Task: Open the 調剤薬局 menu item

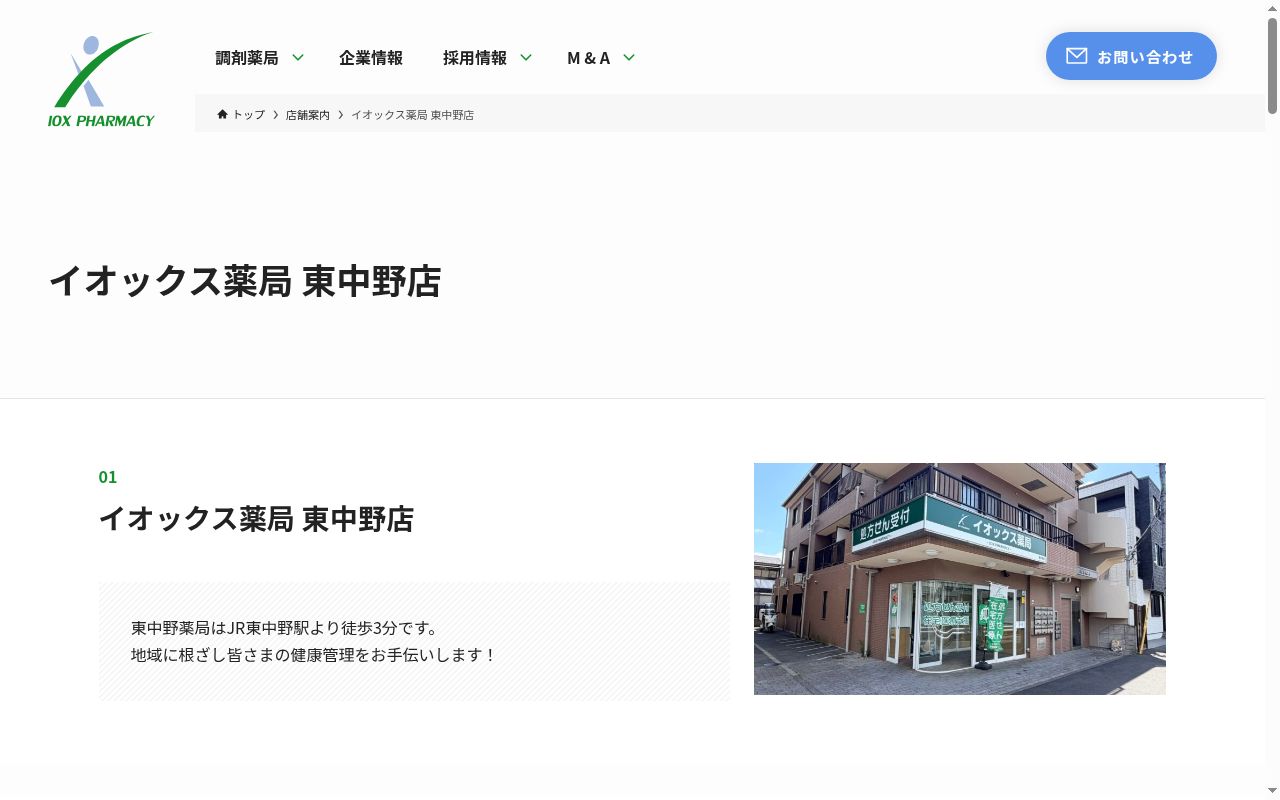Action: (247, 57)
